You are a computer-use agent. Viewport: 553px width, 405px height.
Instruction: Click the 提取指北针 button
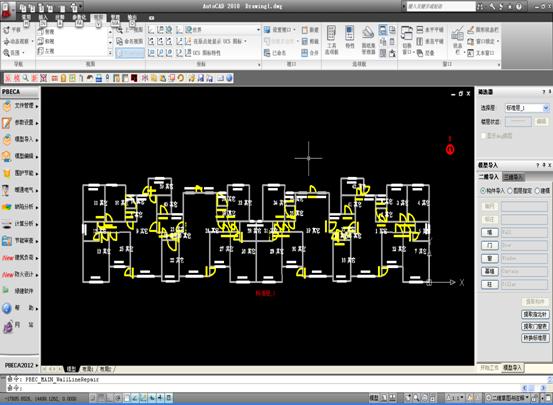tap(535, 314)
